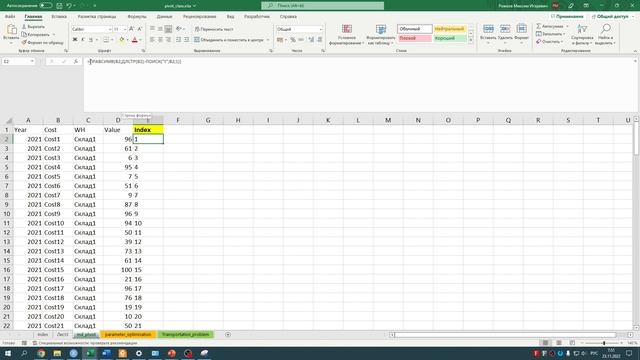Align text to bottom
Image resolution: width=640 pixels, height=360 pixels.
click(168, 29)
